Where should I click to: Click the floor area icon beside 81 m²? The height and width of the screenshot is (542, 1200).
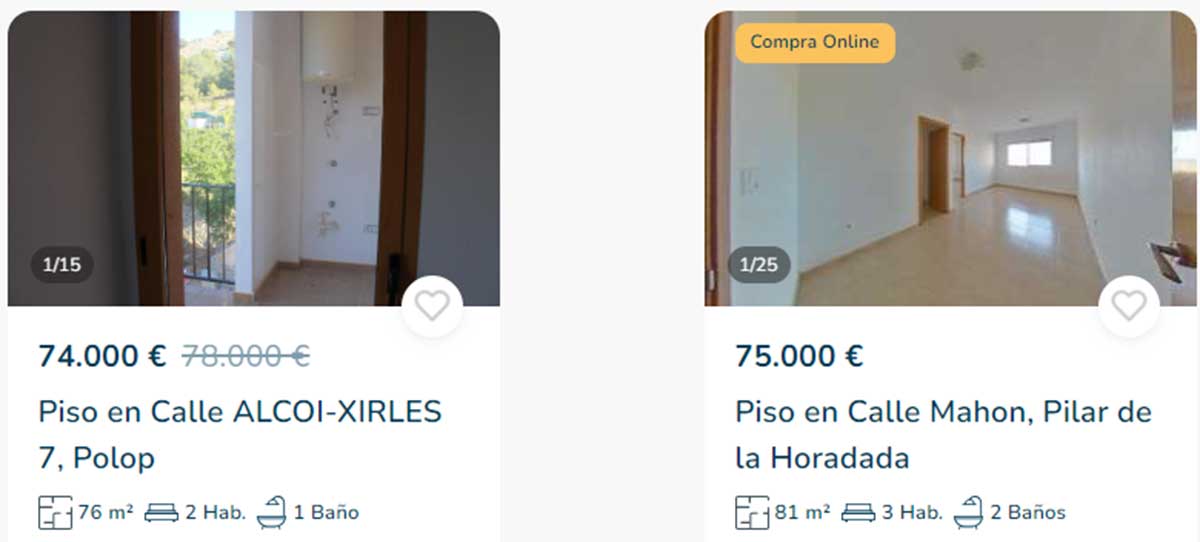(x=752, y=513)
